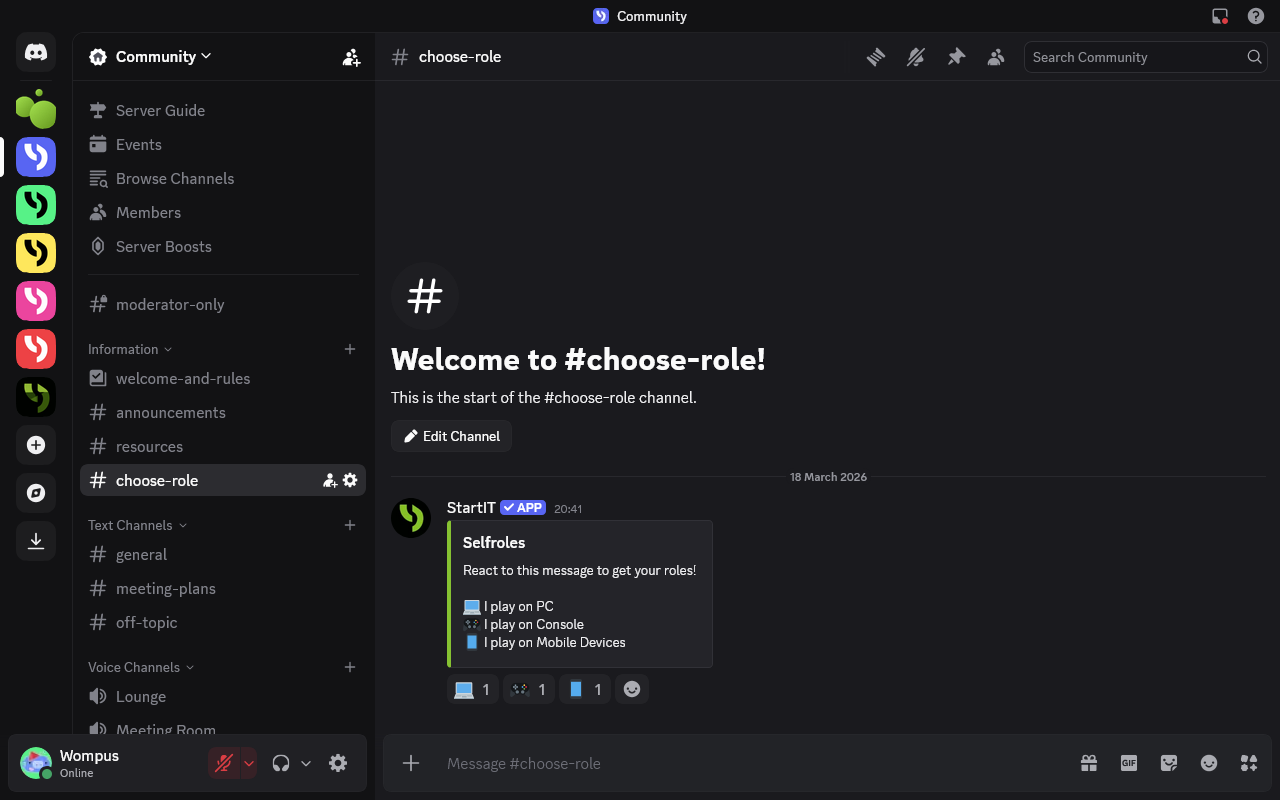
Task: Open the GIF picker
Action: coord(1129,763)
